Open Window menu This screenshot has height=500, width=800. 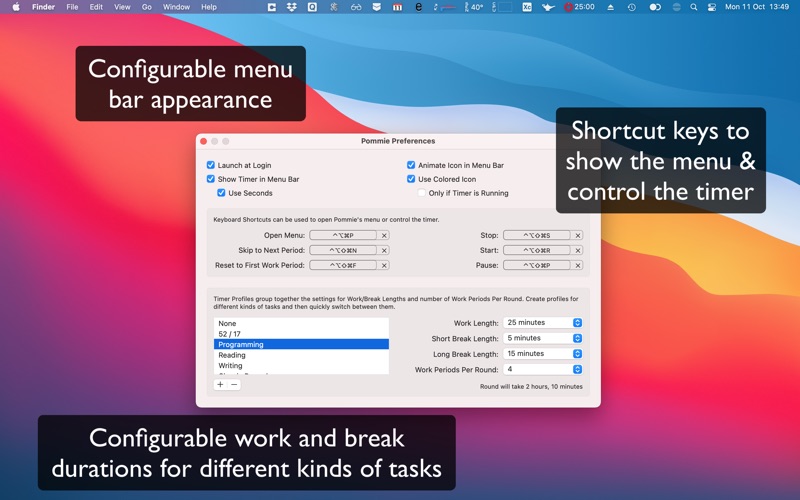tap(176, 7)
